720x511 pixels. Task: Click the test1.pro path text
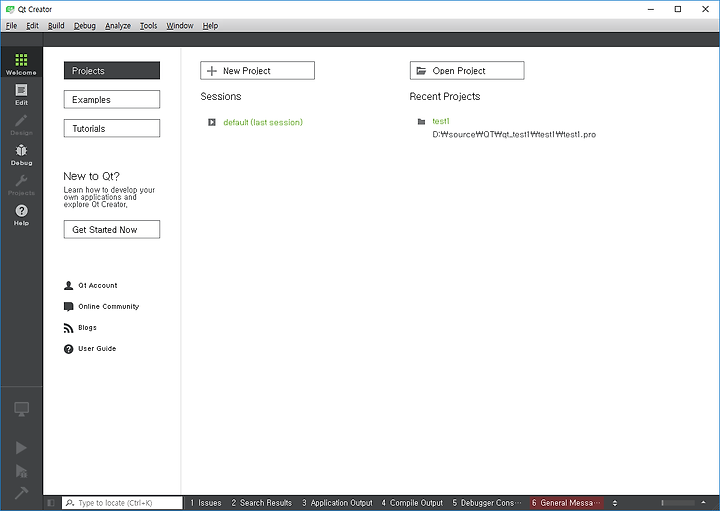(x=514, y=135)
